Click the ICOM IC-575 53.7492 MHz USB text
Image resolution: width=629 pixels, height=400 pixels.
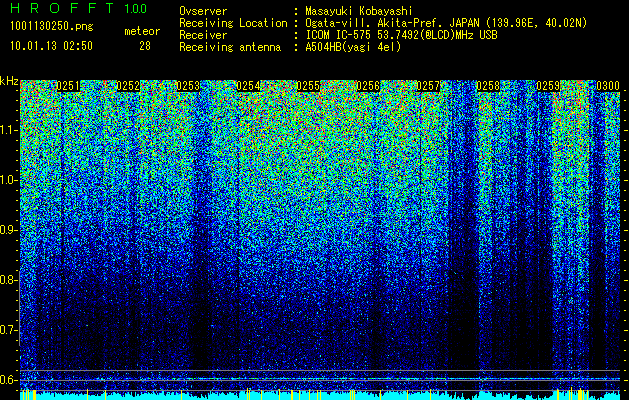tap(401, 35)
